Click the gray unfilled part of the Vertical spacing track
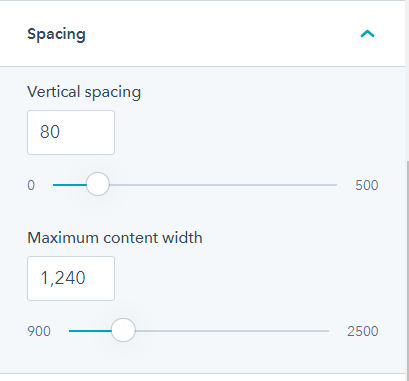The height and width of the screenshot is (381, 409). coord(223,185)
